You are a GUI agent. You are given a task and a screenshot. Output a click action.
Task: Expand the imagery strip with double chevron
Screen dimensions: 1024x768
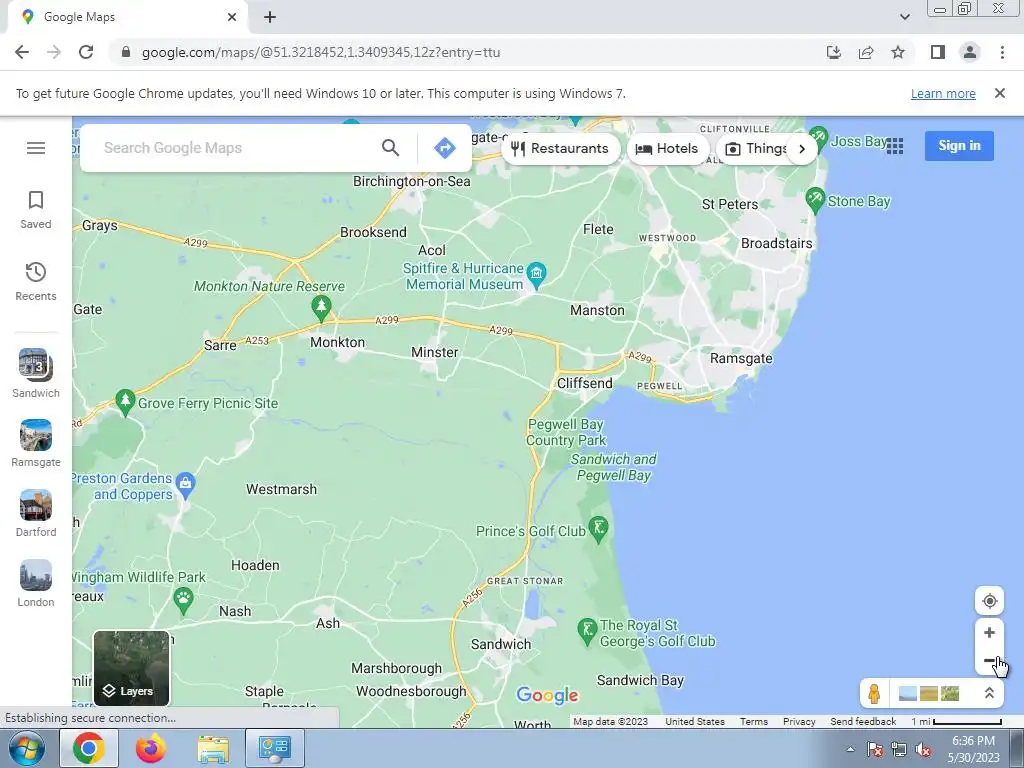[989, 693]
